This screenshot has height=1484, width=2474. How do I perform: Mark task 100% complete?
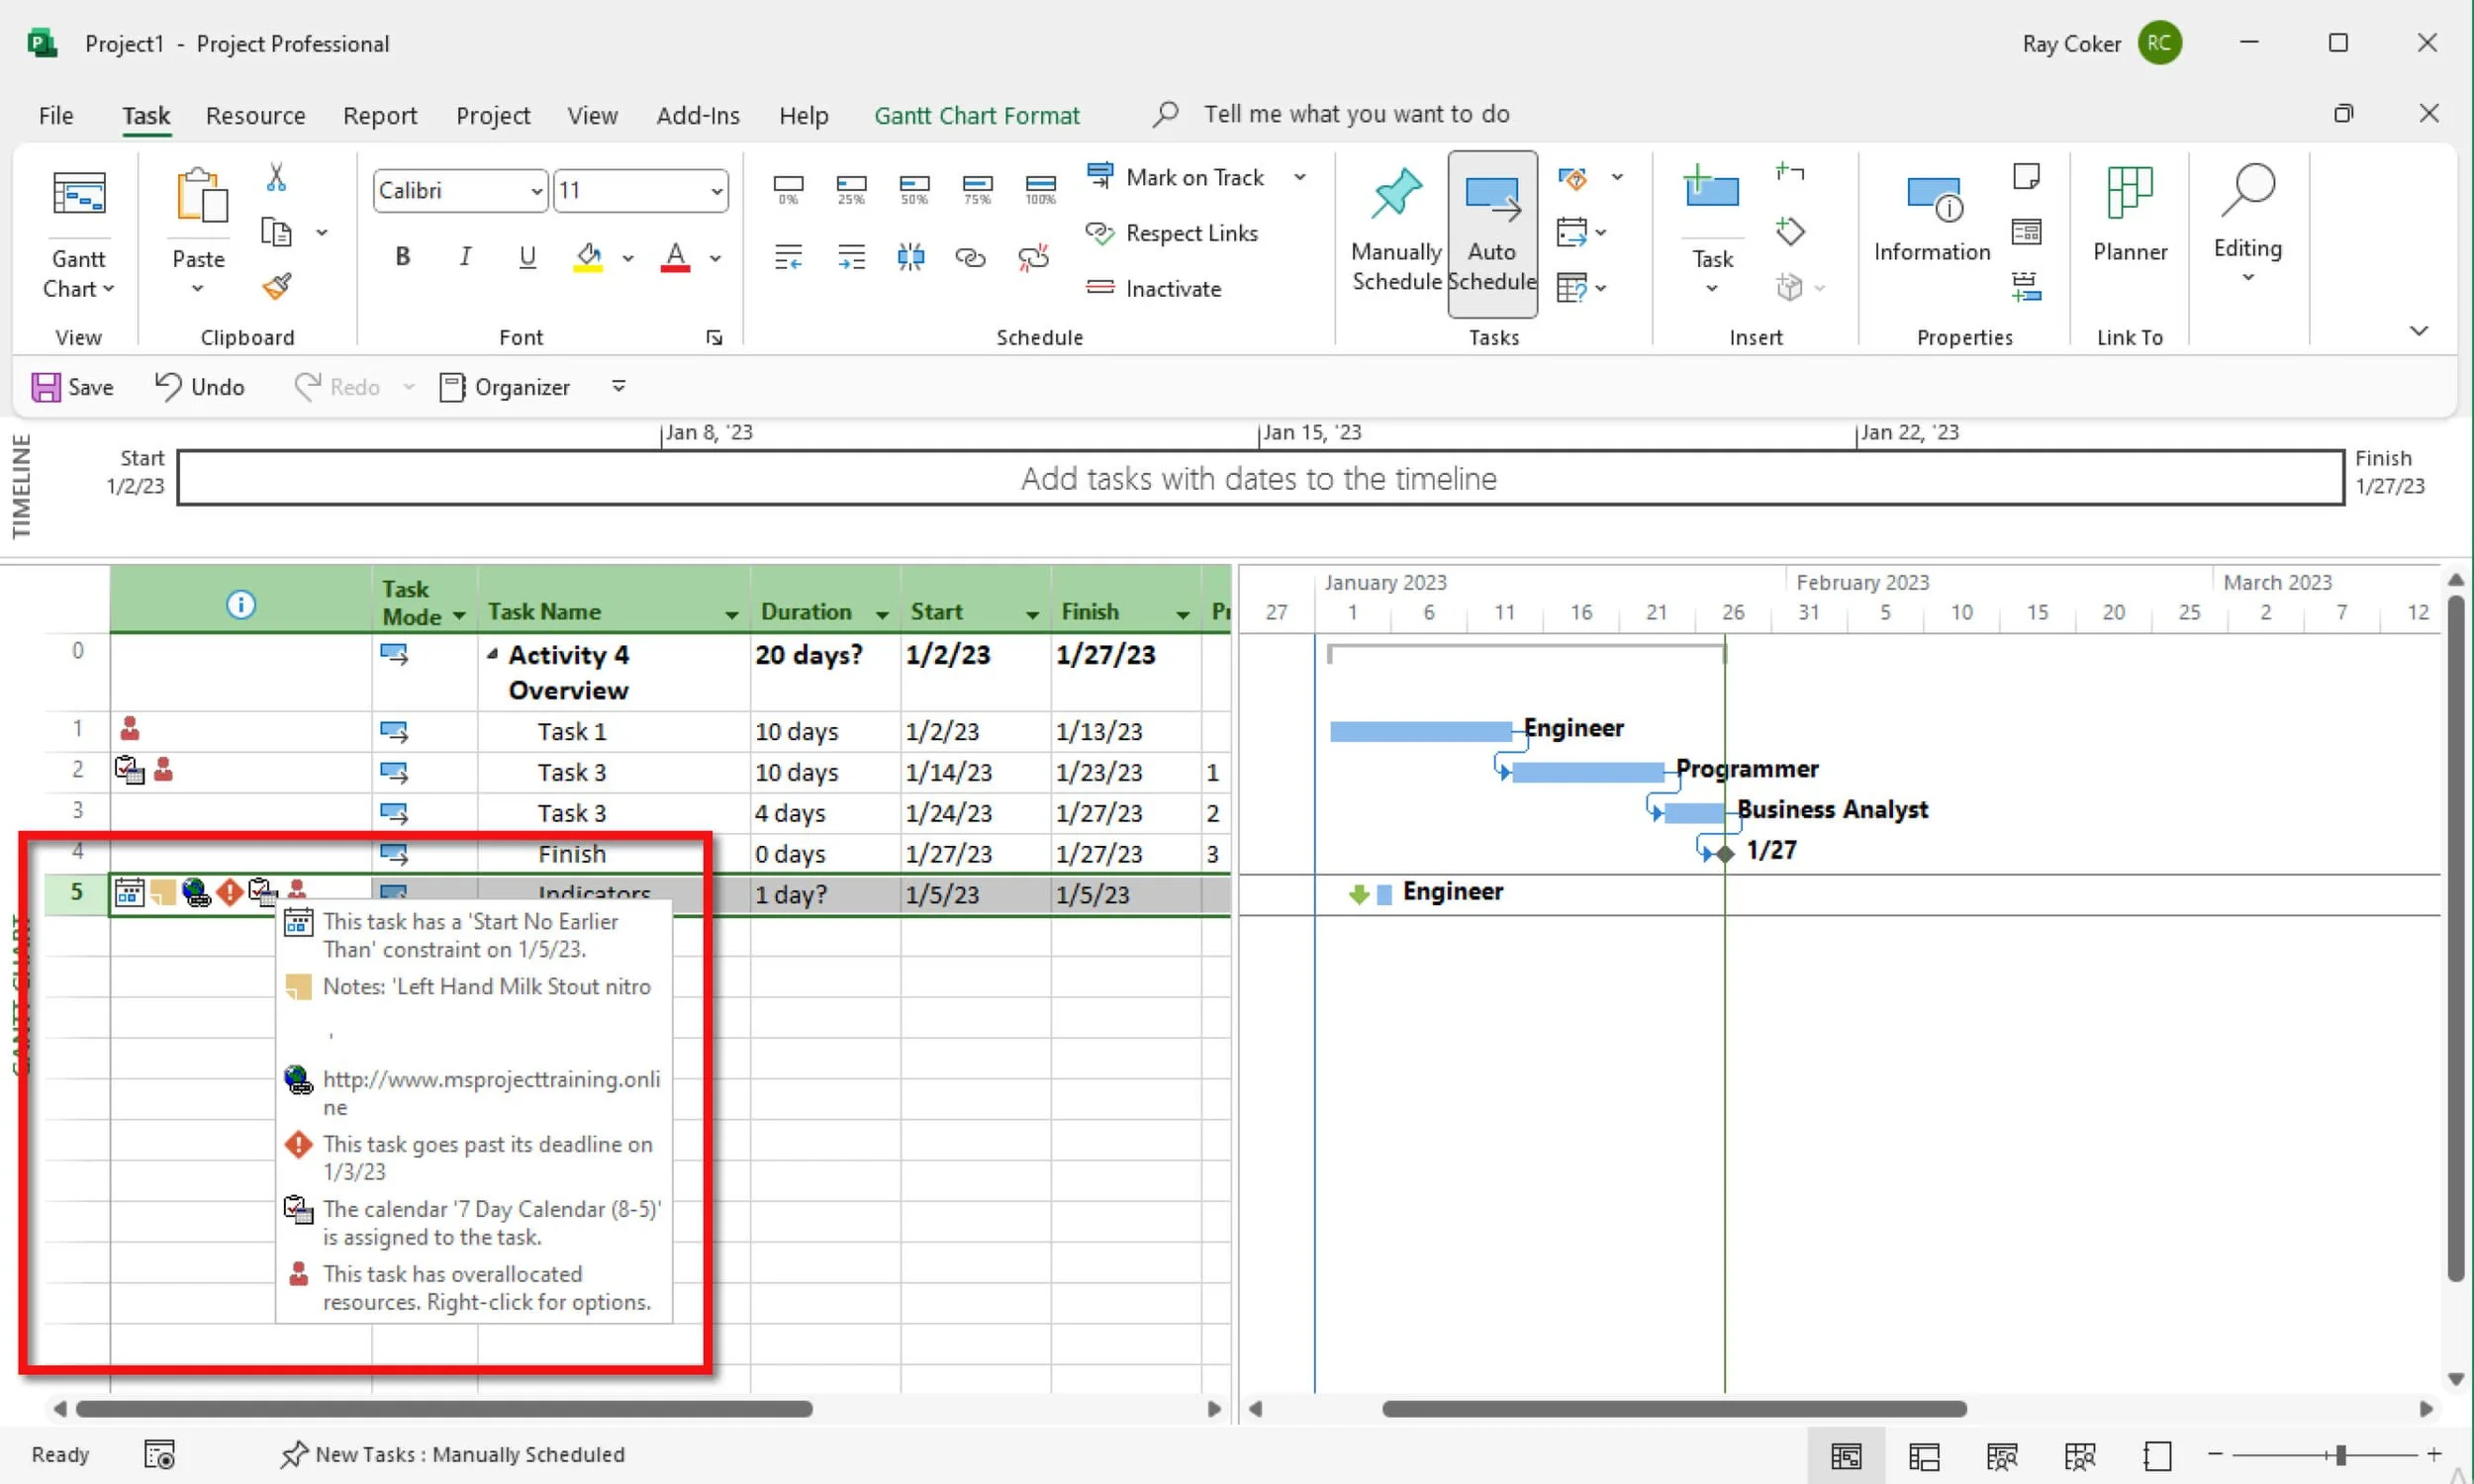tap(1040, 188)
